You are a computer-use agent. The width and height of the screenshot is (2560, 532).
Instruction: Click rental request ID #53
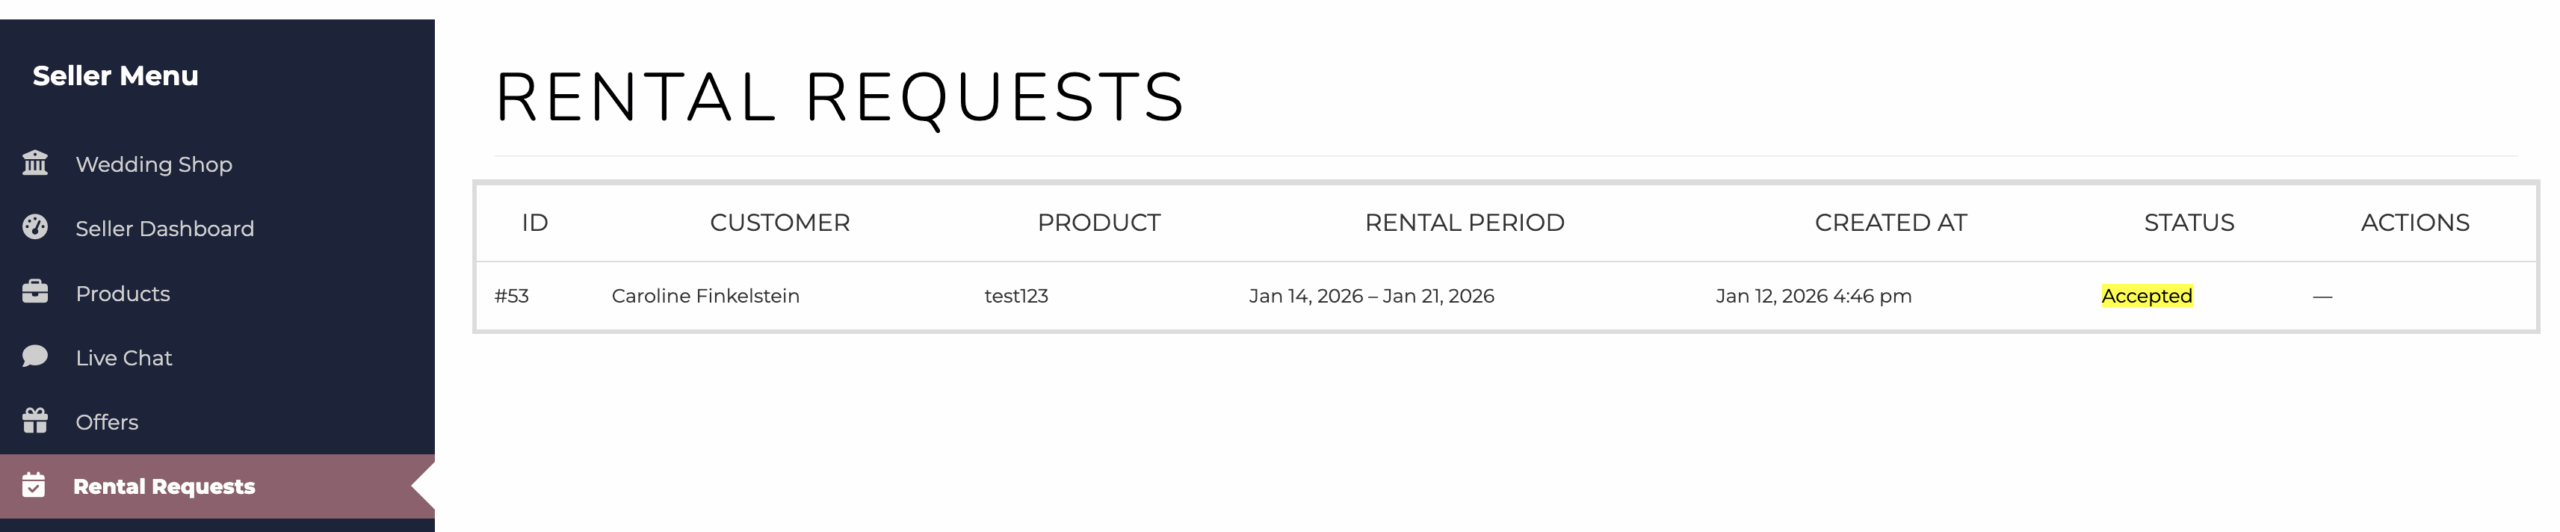pyautogui.click(x=511, y=296)
